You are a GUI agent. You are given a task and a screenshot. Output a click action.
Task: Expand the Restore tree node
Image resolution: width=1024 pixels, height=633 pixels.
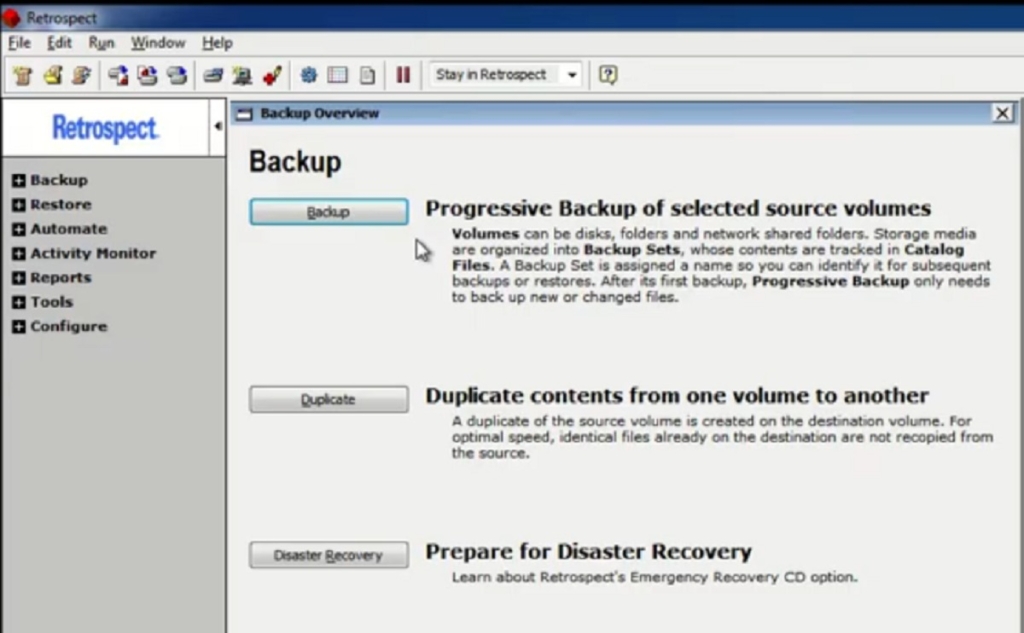coord(18,205)
